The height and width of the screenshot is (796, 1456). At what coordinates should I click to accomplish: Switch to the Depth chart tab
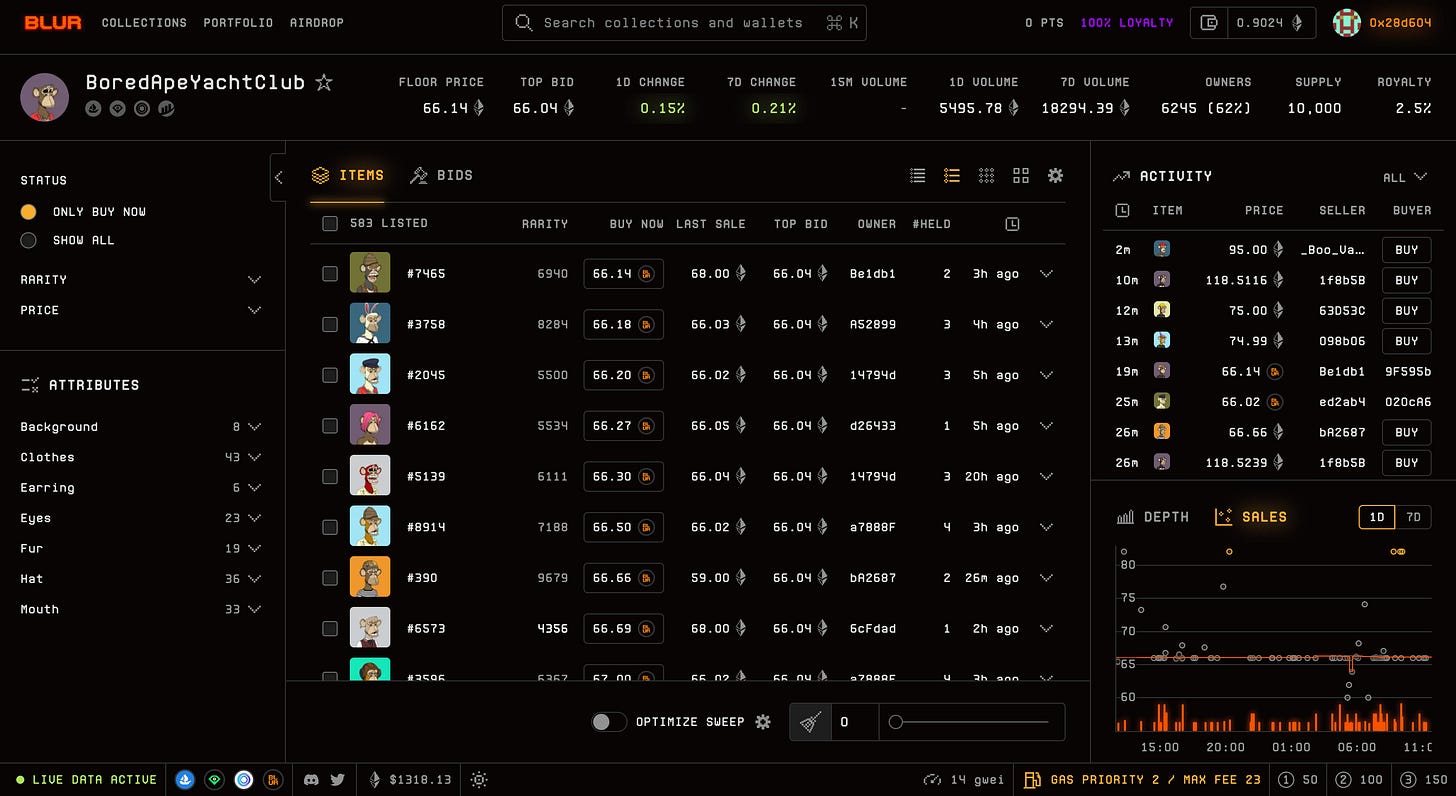1153,517
